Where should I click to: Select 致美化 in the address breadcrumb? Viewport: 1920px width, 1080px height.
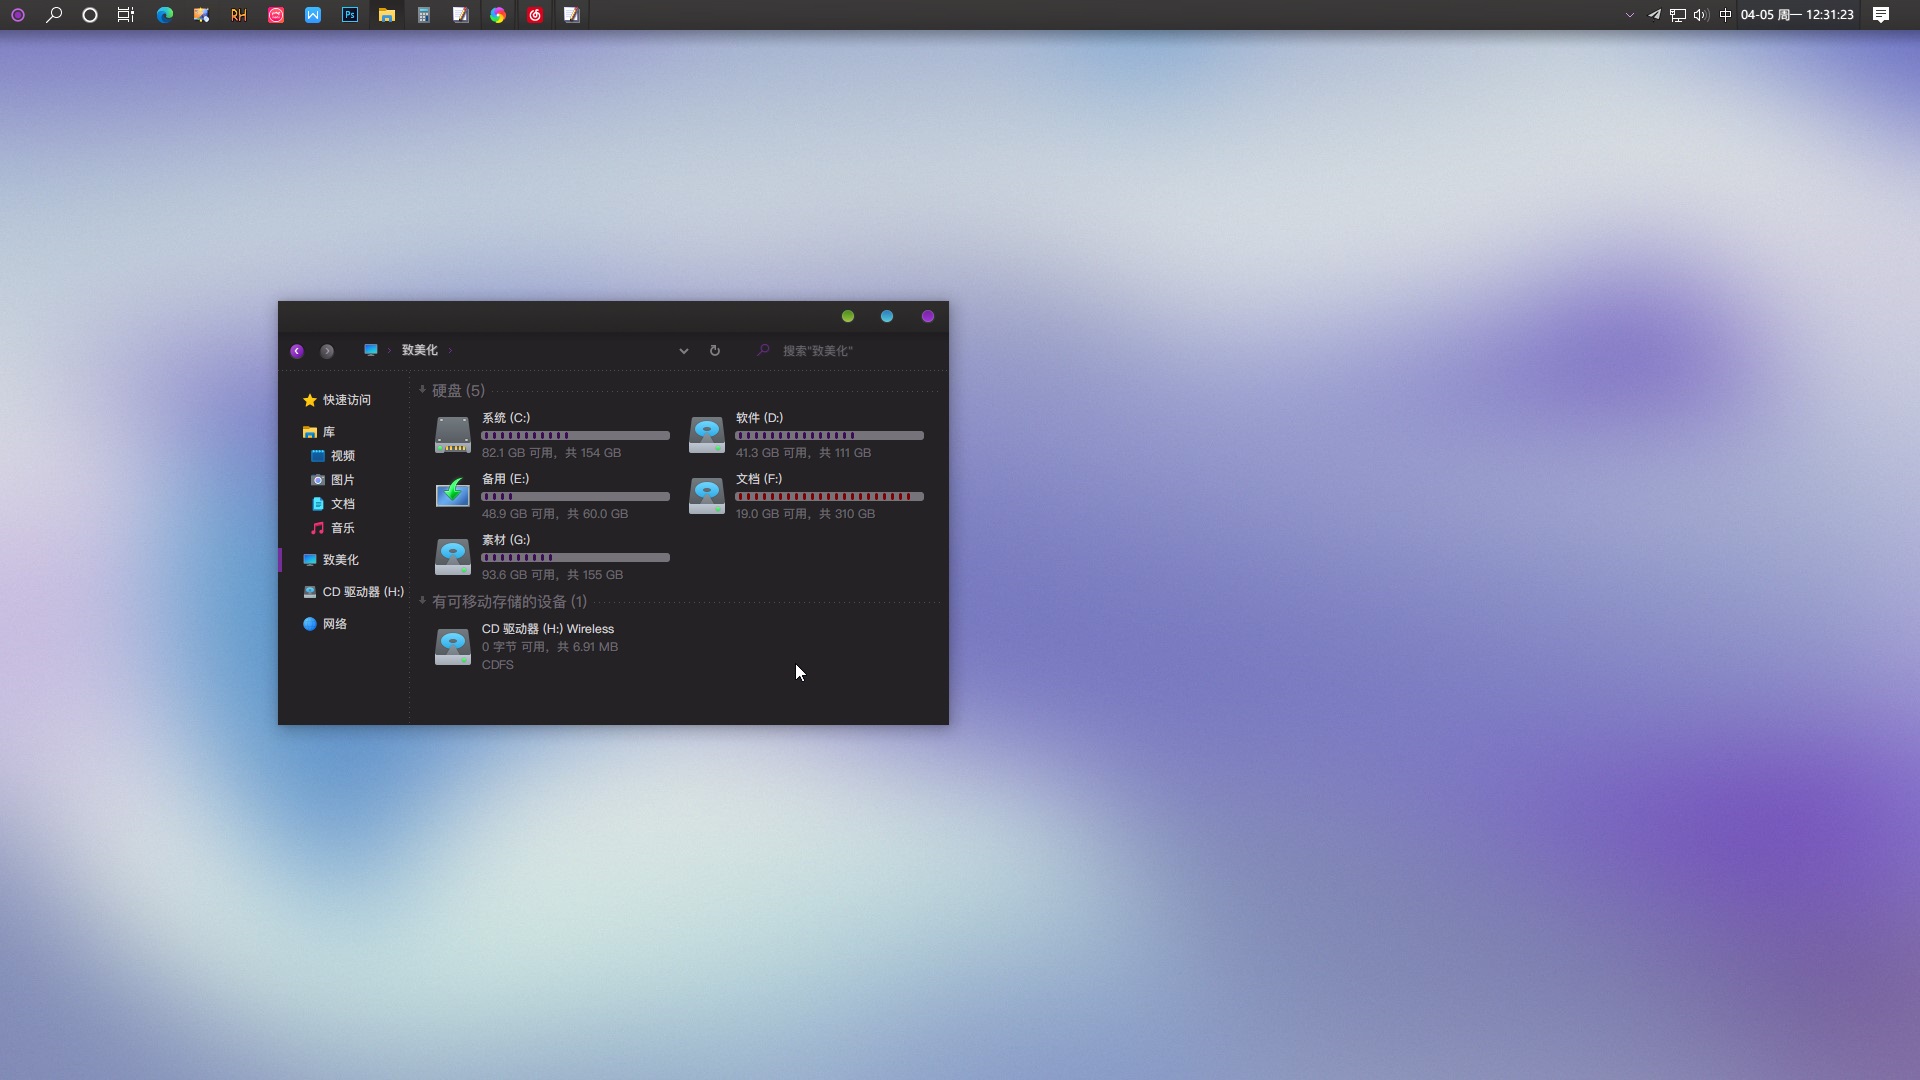coord(420,350)
